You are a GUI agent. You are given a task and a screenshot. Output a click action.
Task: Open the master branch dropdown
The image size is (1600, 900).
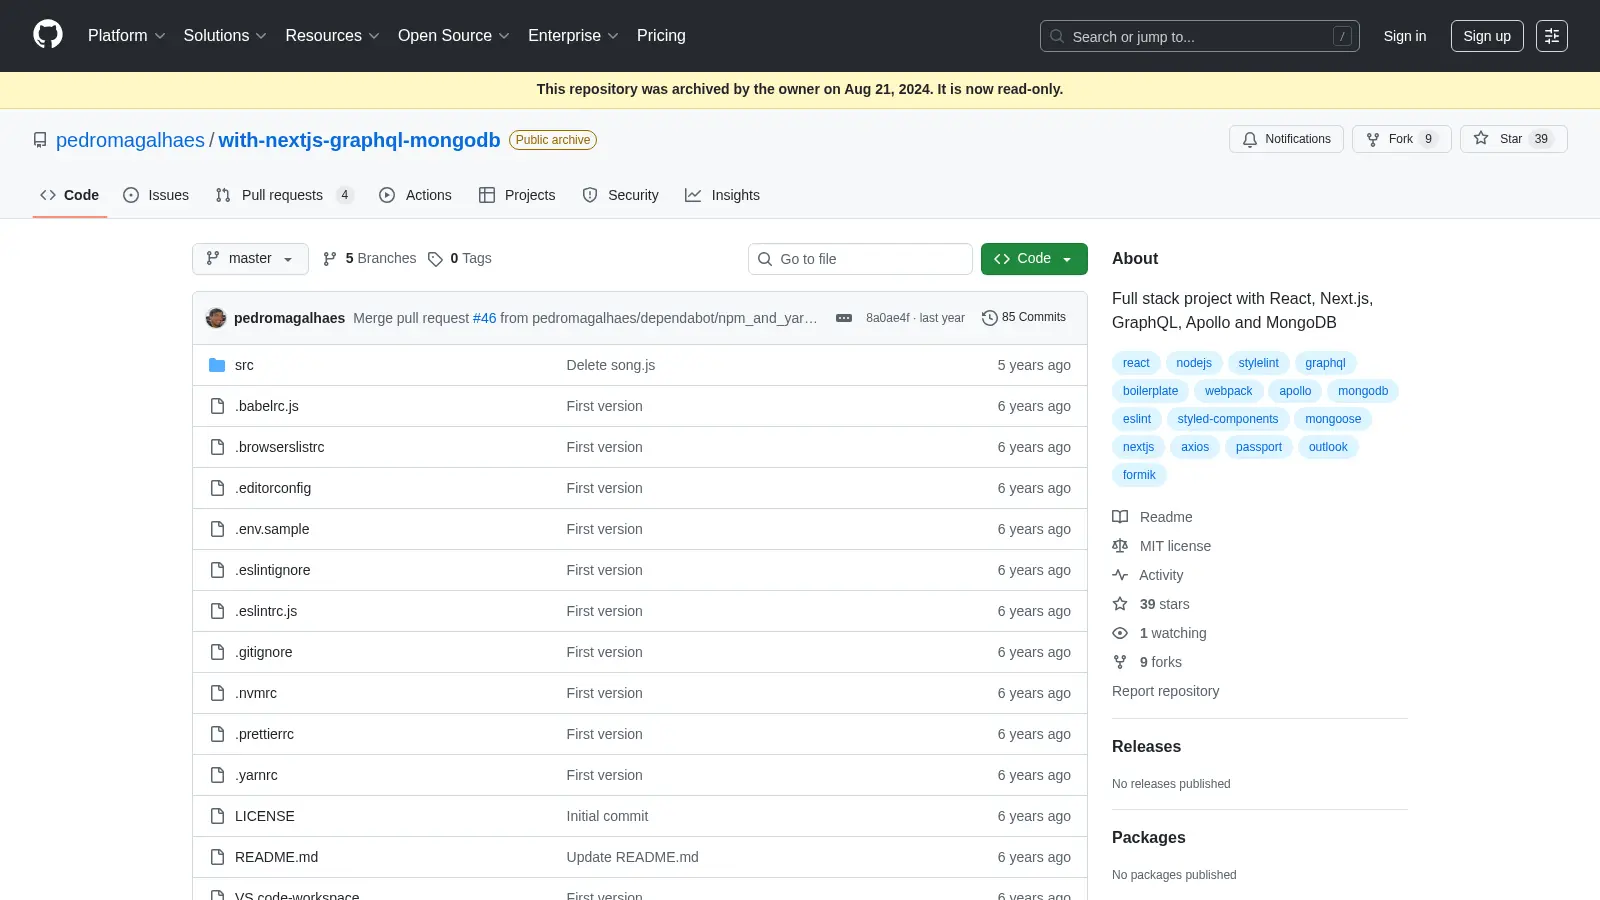click(250, 259)
